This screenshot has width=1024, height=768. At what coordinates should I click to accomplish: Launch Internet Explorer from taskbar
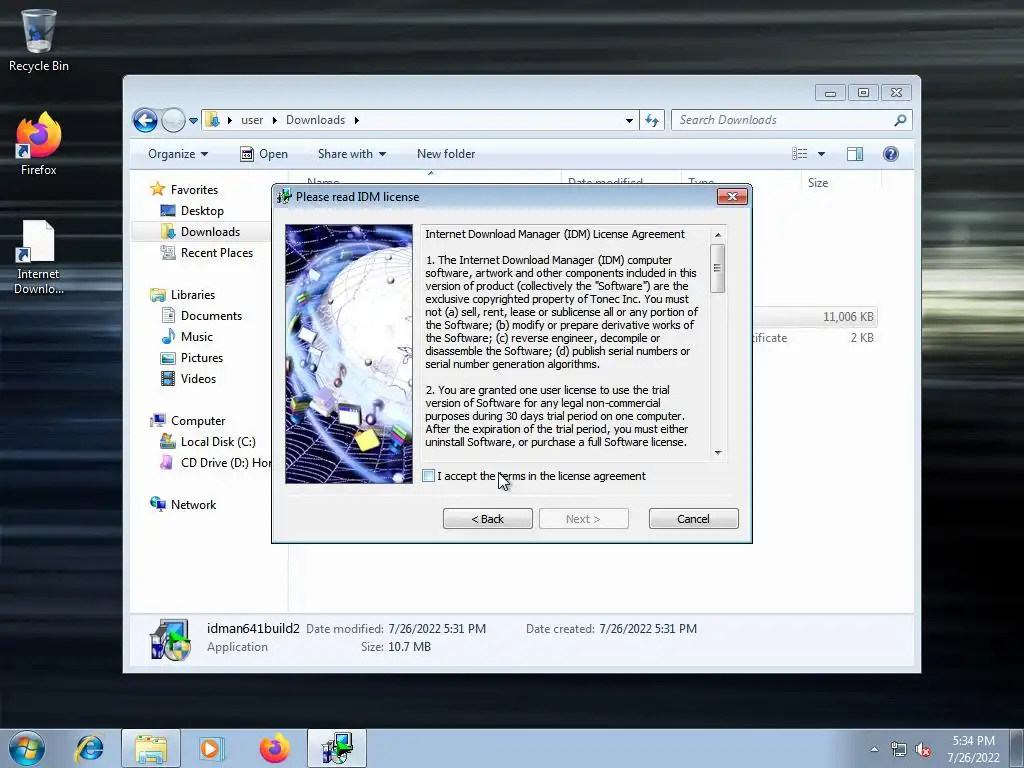(x=89, y=748)
